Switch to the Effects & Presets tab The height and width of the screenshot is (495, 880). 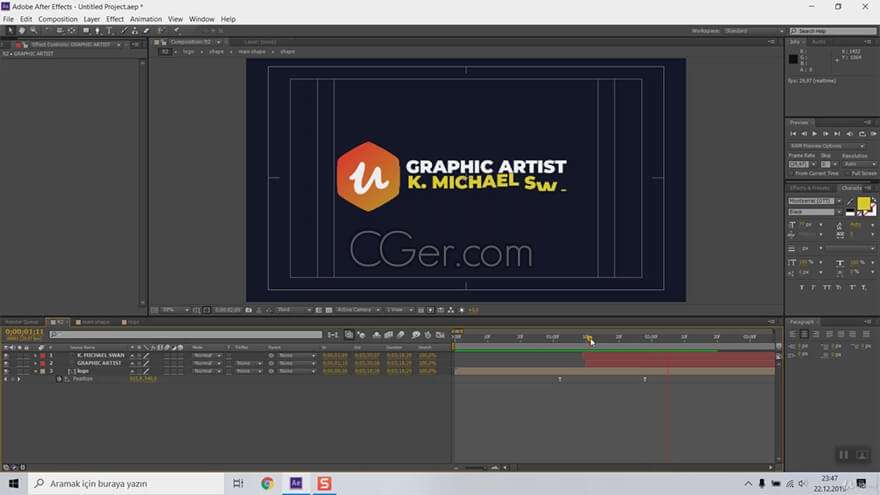(x=809, y=187)
